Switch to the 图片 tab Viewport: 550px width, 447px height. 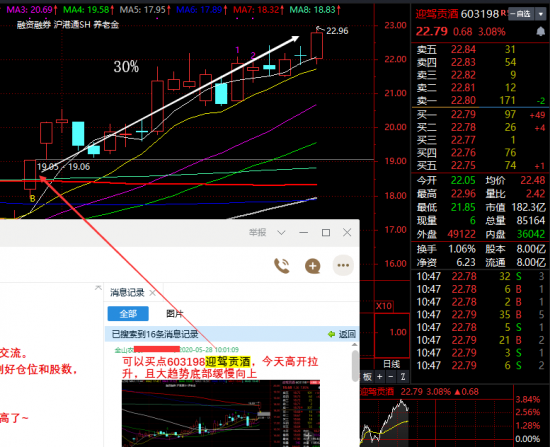(x=175, y=314)
